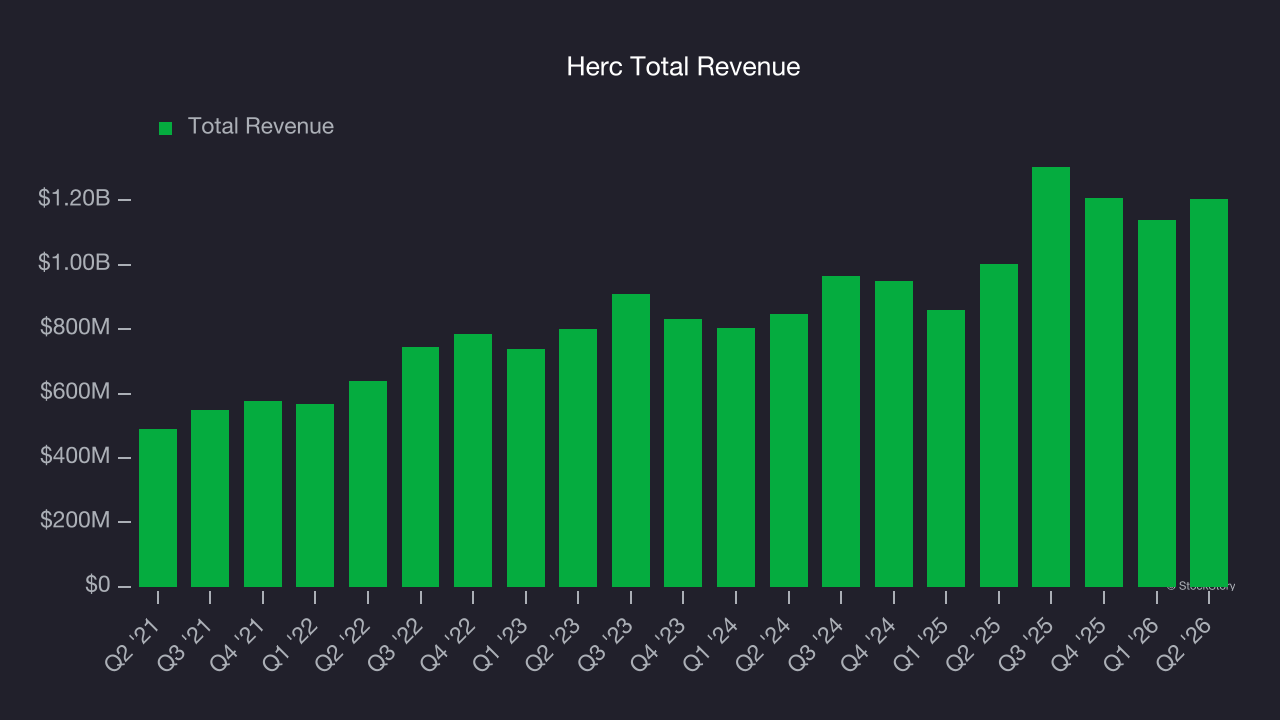Click the Q4 '21 revenue bar

point(263,494)
